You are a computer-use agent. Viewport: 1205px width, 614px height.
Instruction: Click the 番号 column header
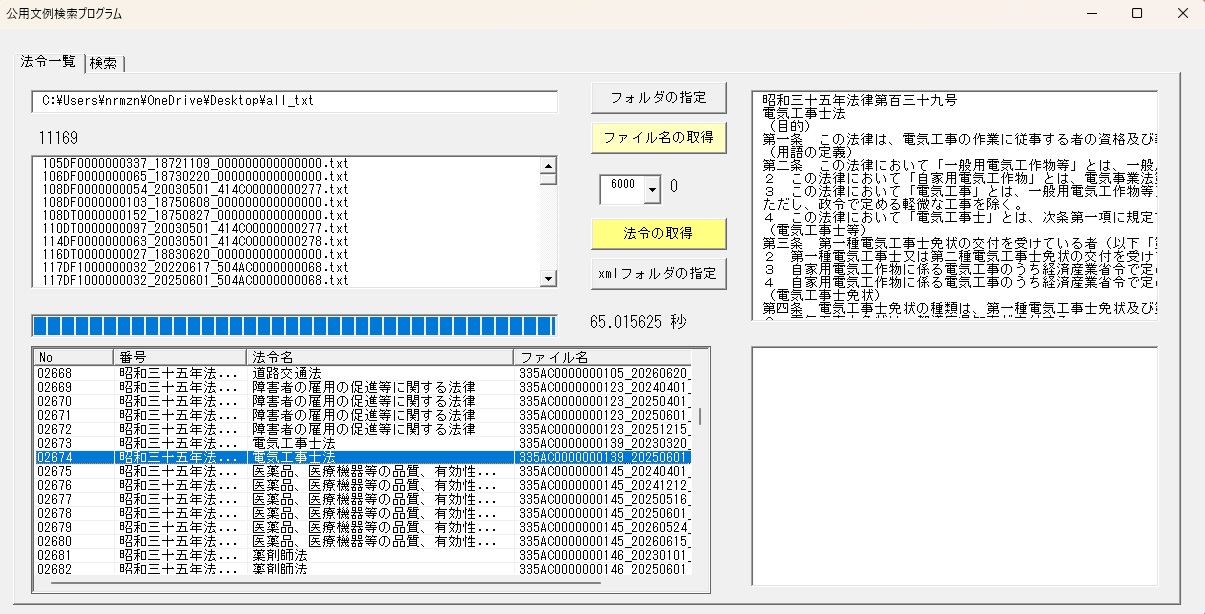179,357
